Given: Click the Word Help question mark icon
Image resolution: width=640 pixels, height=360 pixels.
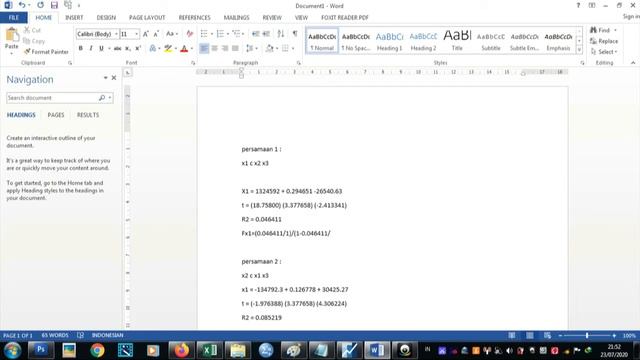Looking at the screenshot, I should (x=578, y=5).
